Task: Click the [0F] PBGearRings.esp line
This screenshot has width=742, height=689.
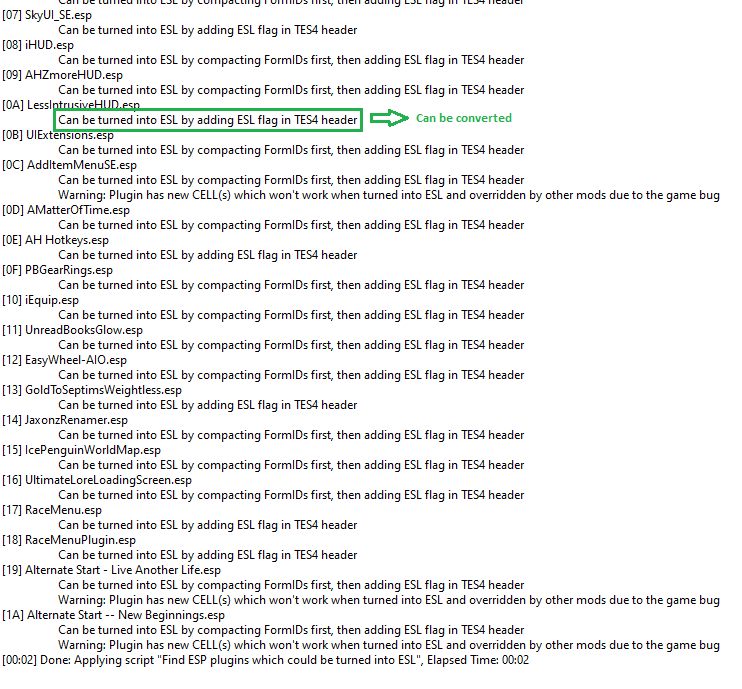Action: [57, 270]
